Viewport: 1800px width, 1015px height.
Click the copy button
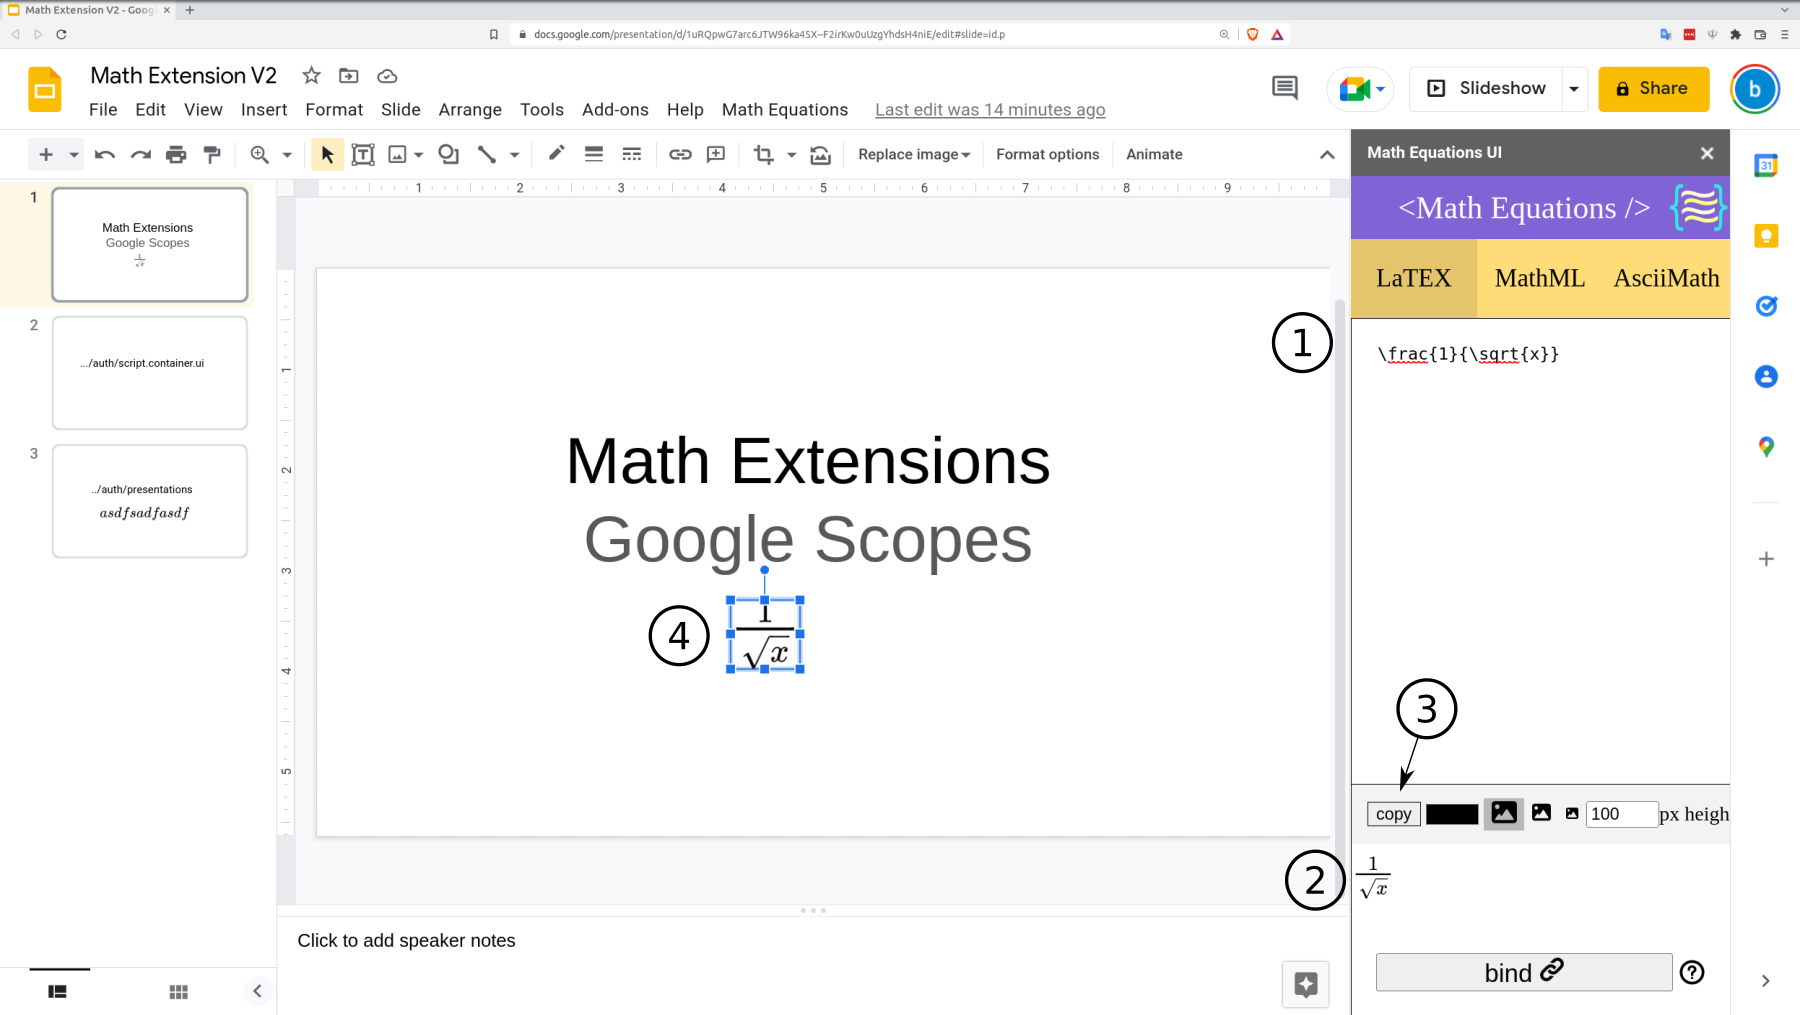(x=1394, y=814)
